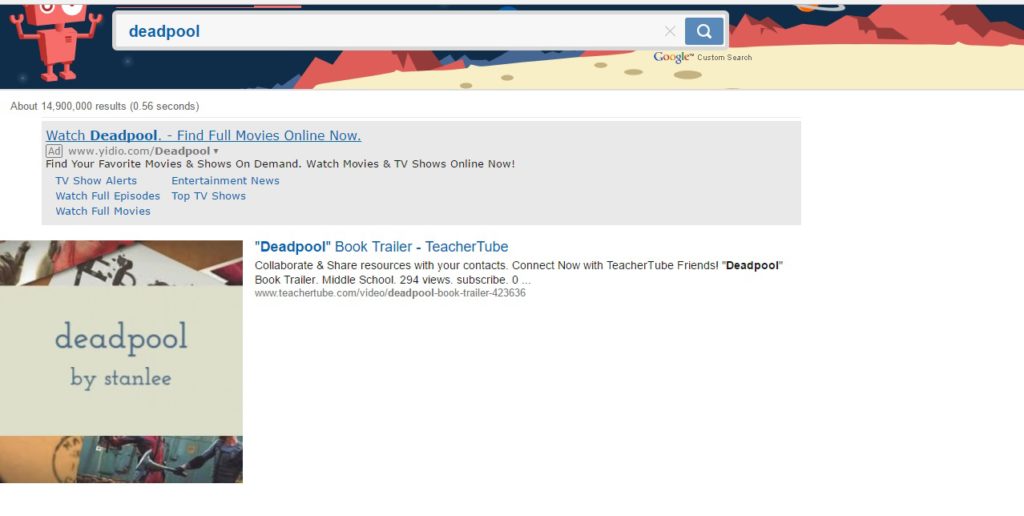Click the 'About 14,900,000 results' text
The height and width of the screenshot is (516, 1024).
tap(104, 106)
